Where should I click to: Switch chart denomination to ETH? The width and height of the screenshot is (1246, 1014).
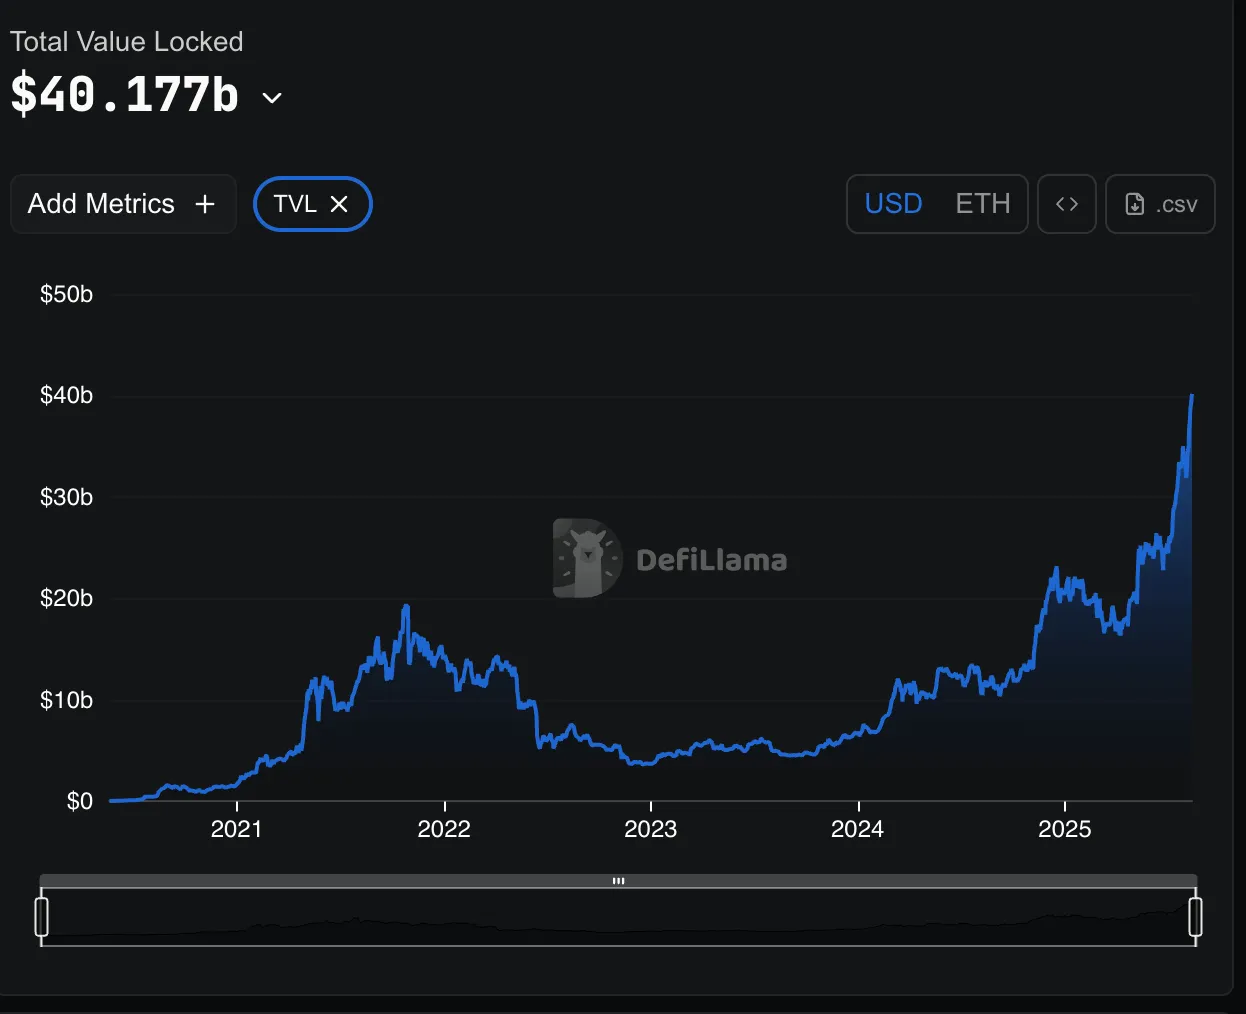[982, 204]
